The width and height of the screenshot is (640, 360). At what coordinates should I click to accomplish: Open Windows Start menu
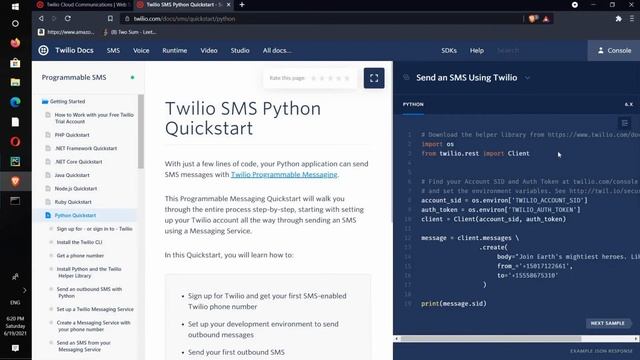click(x=15, y=7)
